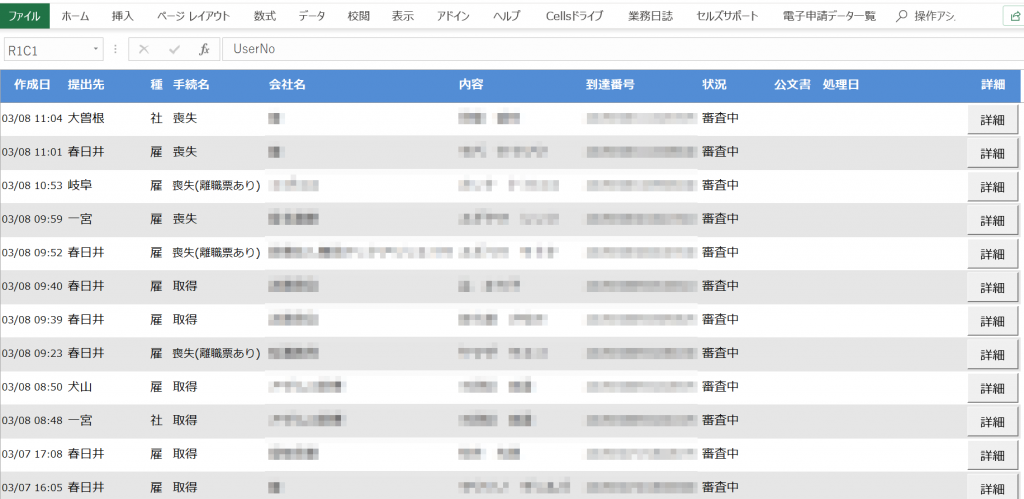
Task: Open the 校閲 tab
Action: point(359,16)
